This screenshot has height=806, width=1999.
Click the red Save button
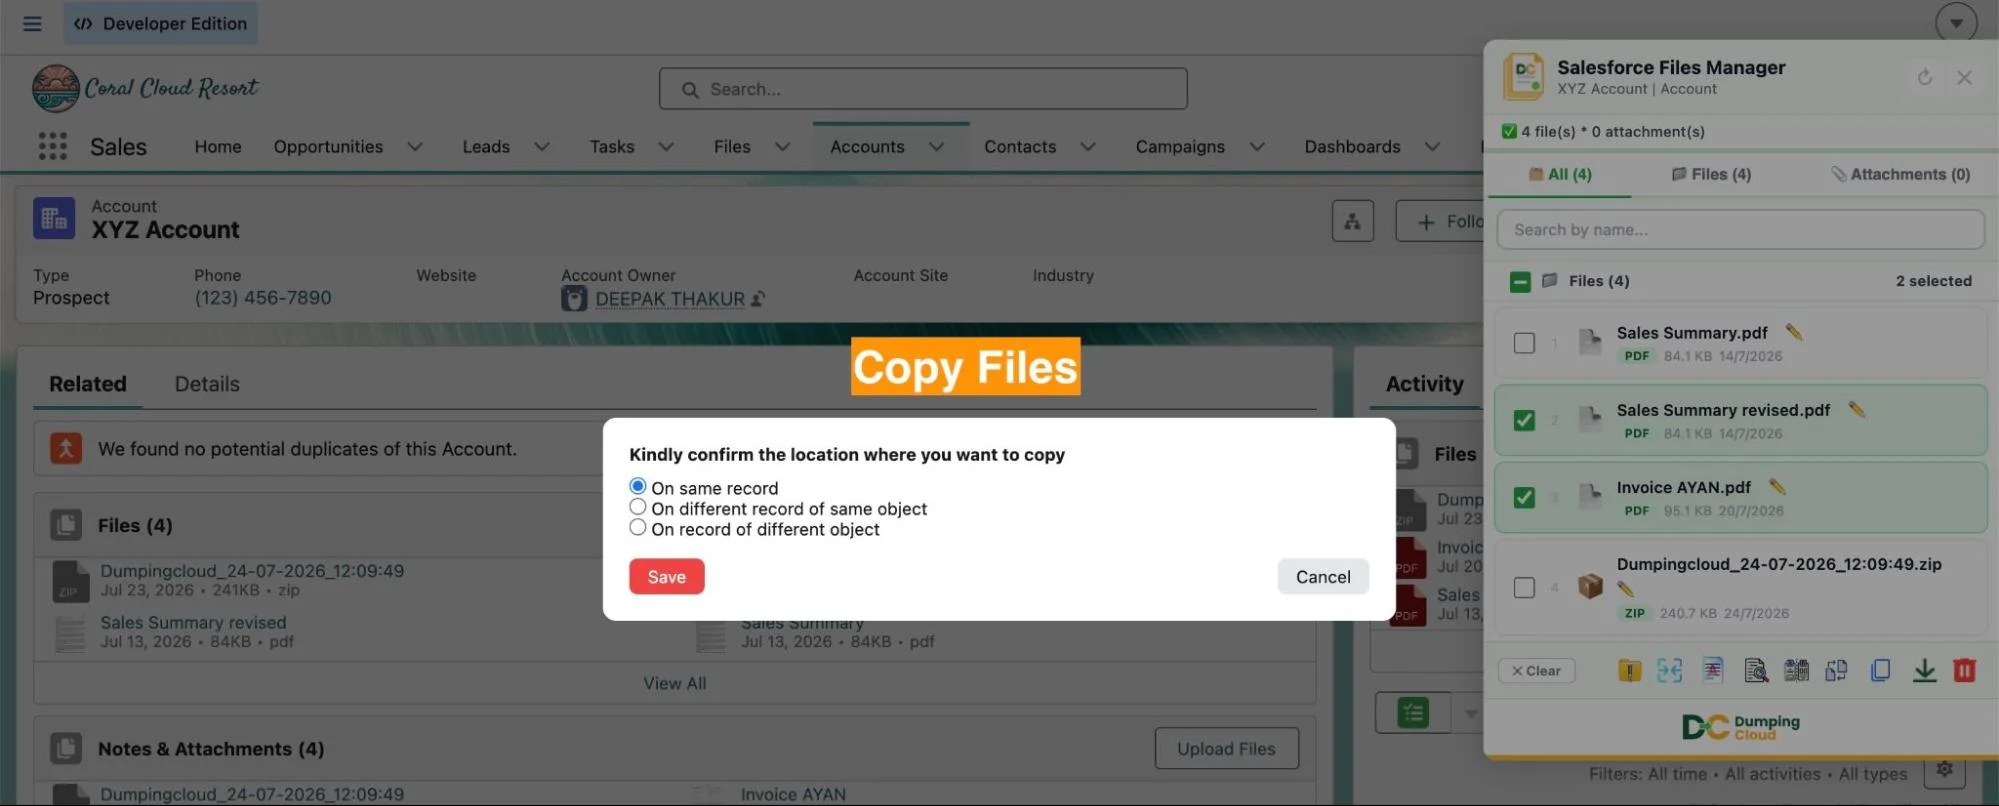pos(667,576)
